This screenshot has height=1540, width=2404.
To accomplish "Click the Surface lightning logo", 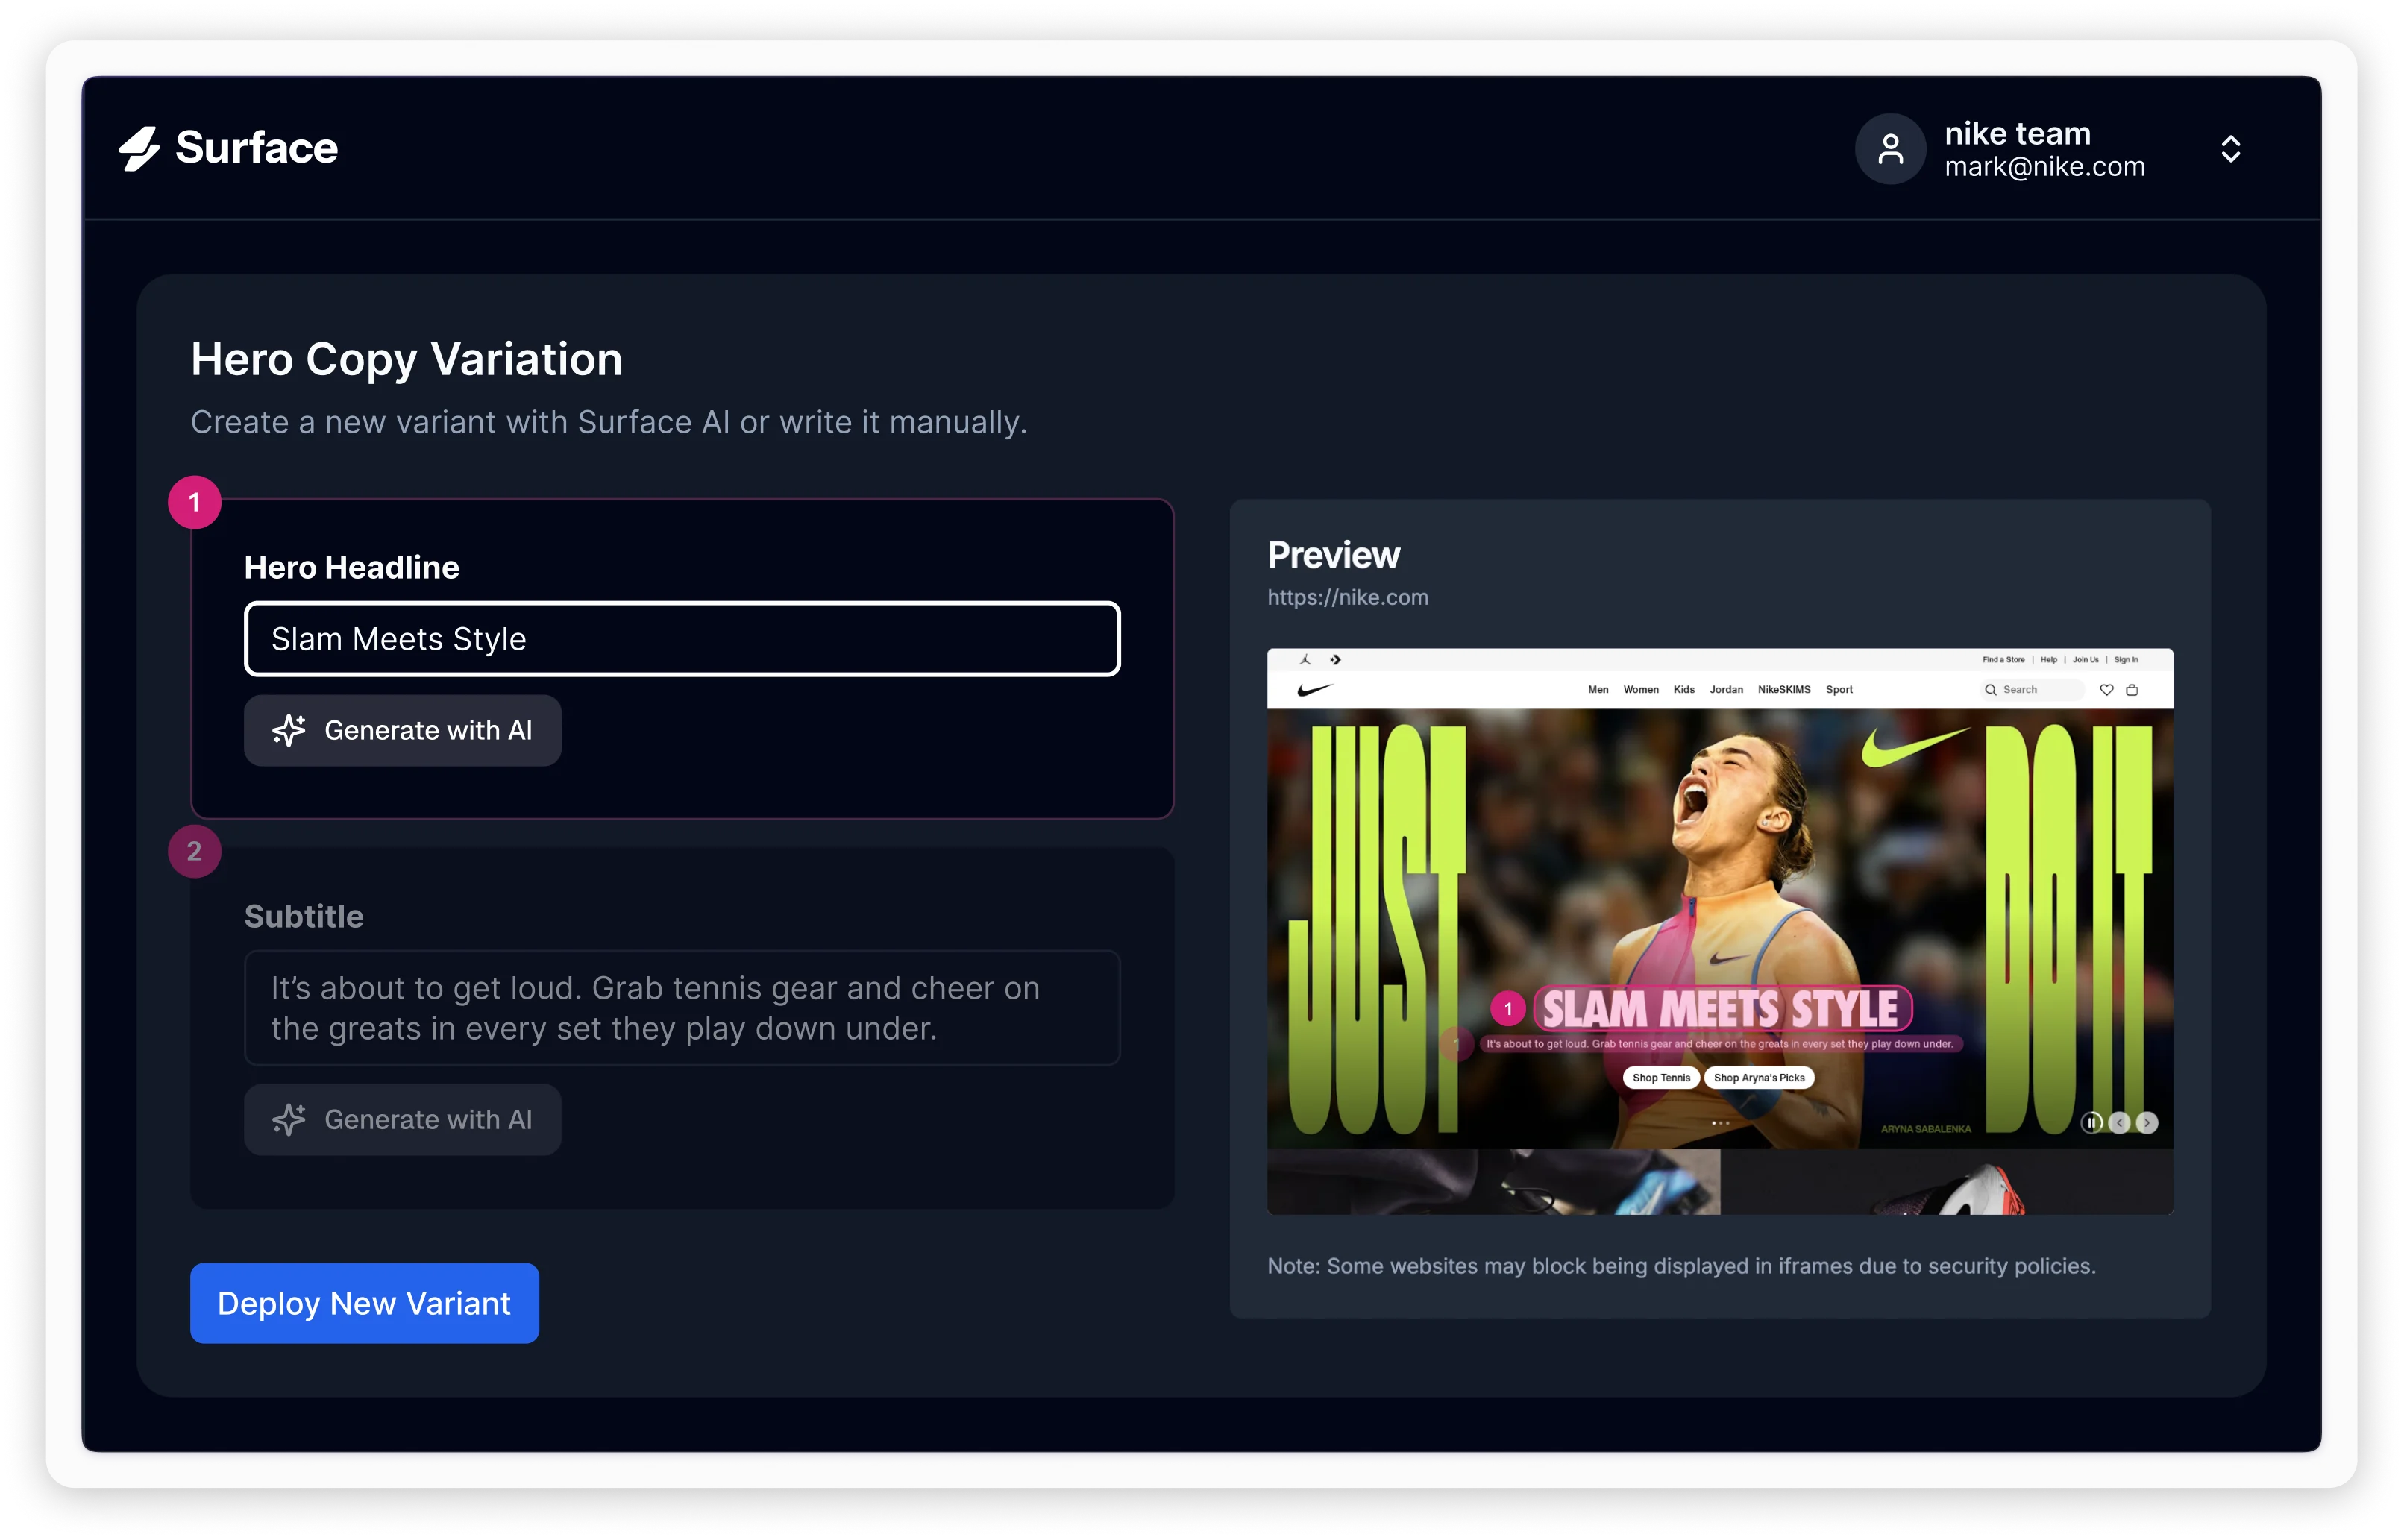I will (x=139, y=148).
